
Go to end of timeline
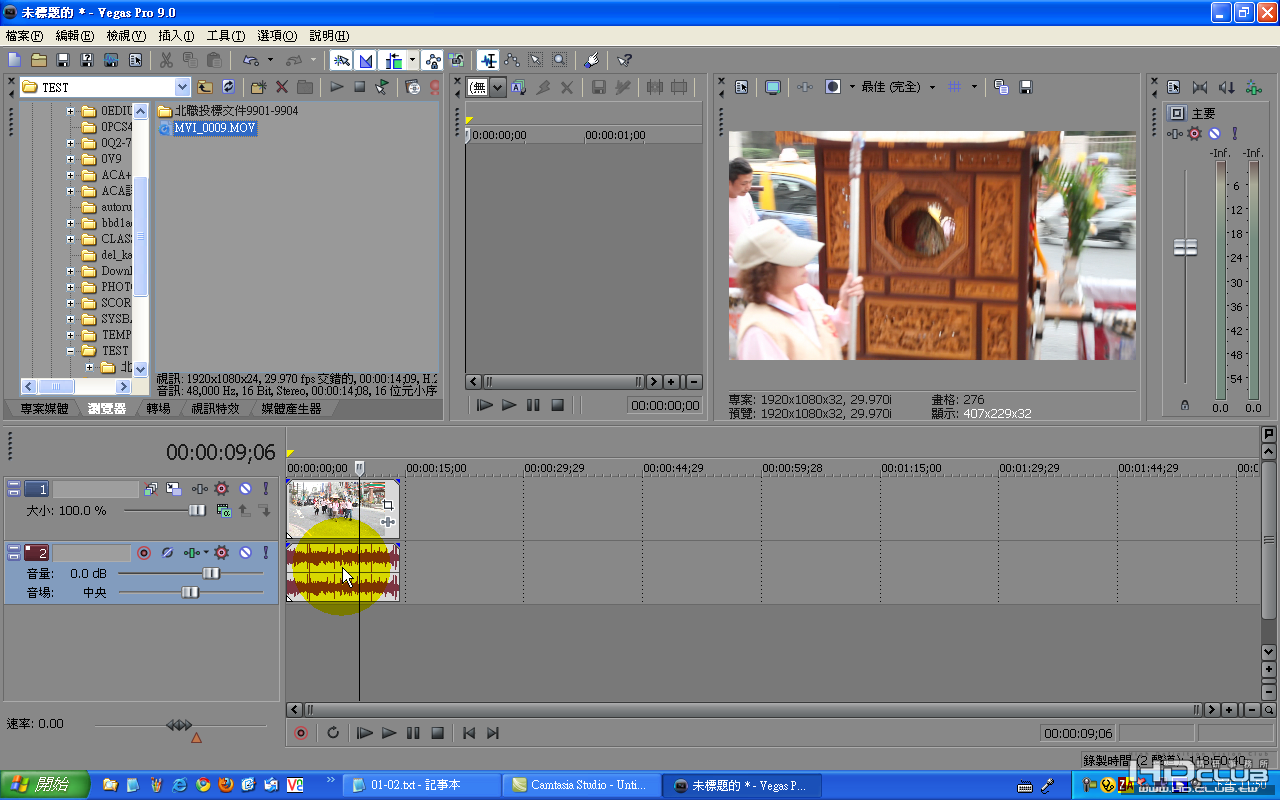492,733
